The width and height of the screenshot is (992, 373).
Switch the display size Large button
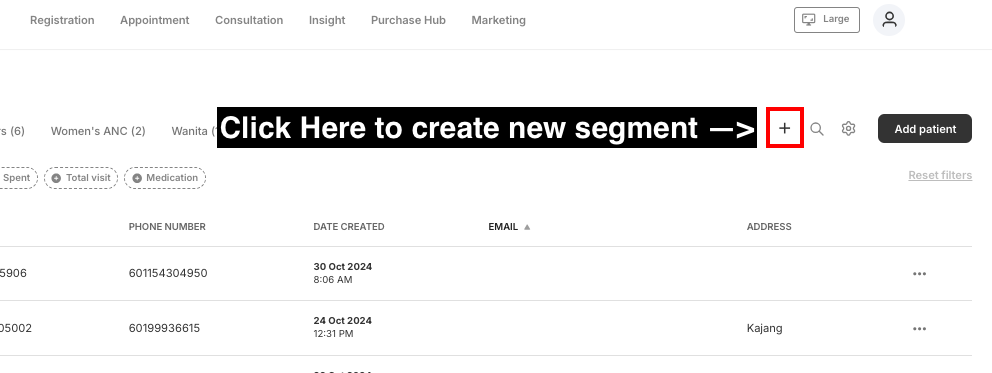(x=827, y=20)
